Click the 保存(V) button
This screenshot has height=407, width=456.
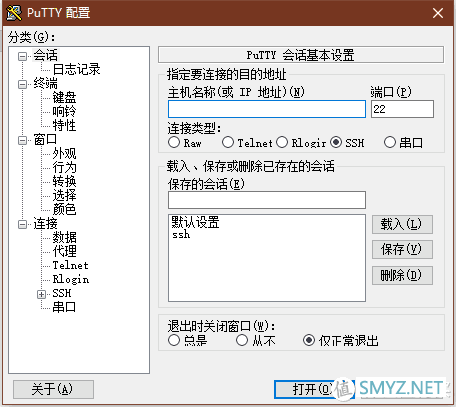[402, 249]
